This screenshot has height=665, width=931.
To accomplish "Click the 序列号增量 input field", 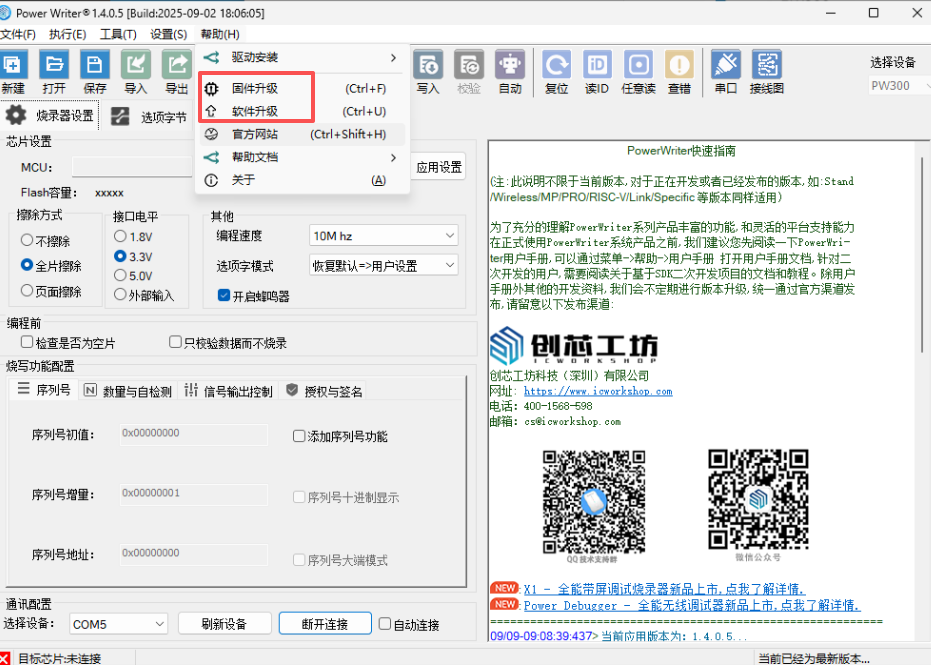I will tap(194, 494).
